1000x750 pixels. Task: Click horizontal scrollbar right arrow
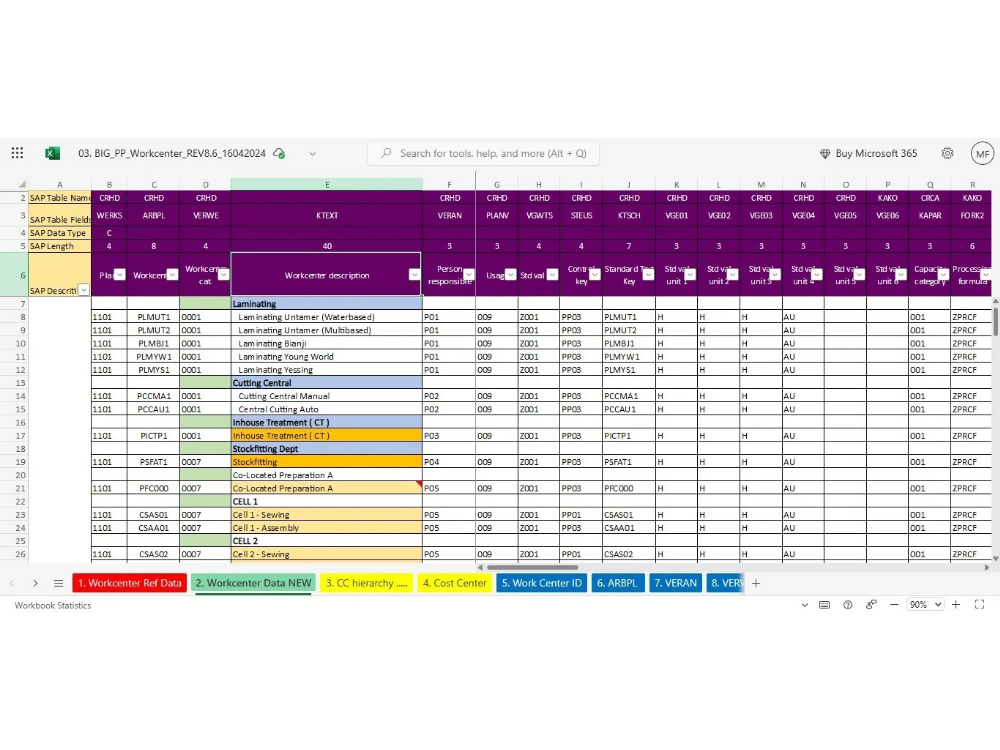(x=987, y=567)
